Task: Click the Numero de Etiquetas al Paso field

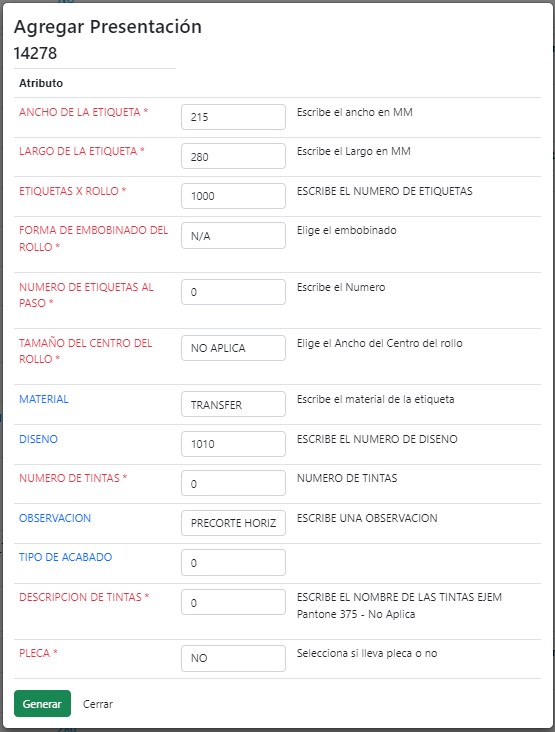Action: click(233, 292)
